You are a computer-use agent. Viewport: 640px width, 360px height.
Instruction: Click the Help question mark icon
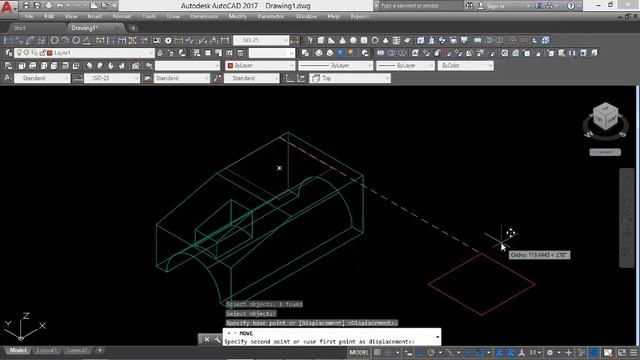point(571,6)
